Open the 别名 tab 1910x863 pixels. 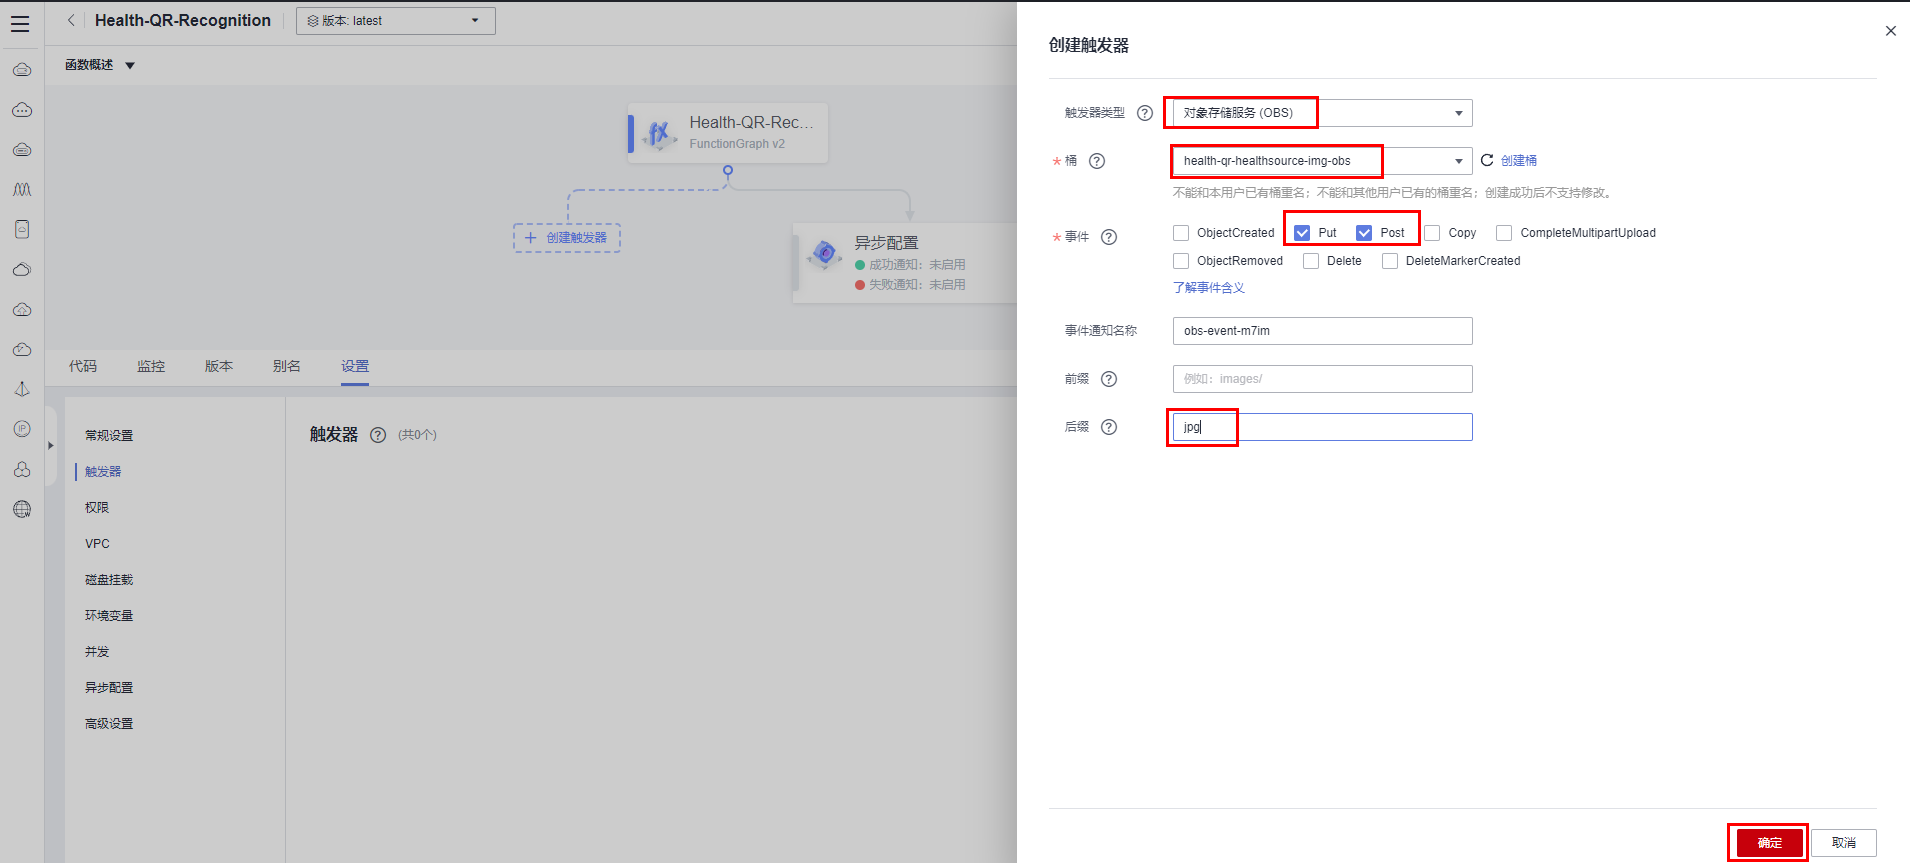pos(287,366)
